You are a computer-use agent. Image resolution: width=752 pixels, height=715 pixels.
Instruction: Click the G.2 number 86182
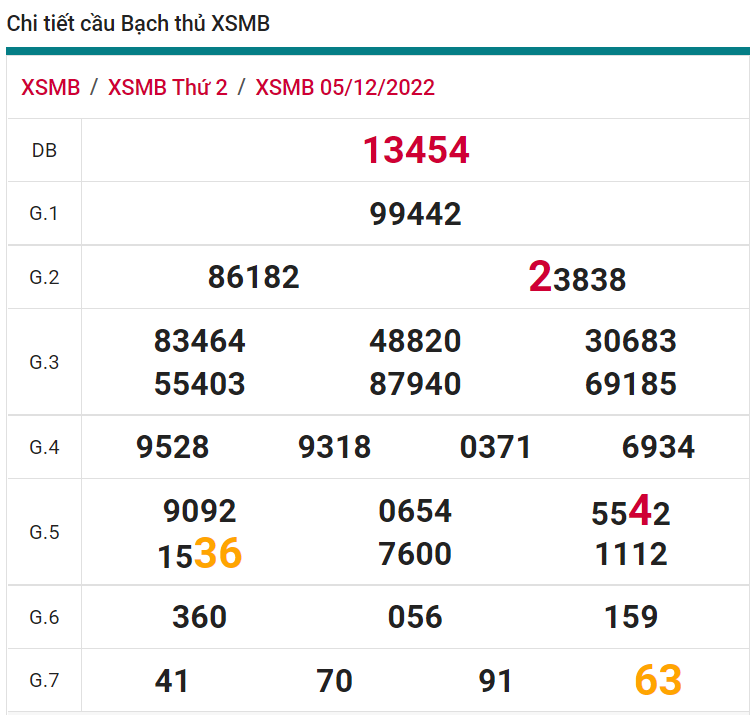pyautogui.click(x=253, y=277)
